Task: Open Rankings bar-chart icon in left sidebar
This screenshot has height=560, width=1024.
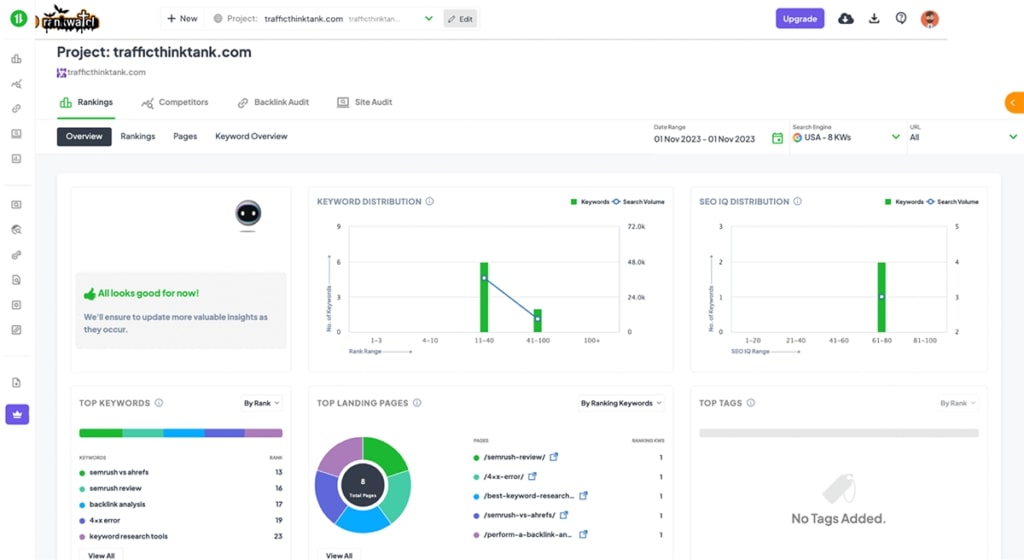Action: point(16,59)
